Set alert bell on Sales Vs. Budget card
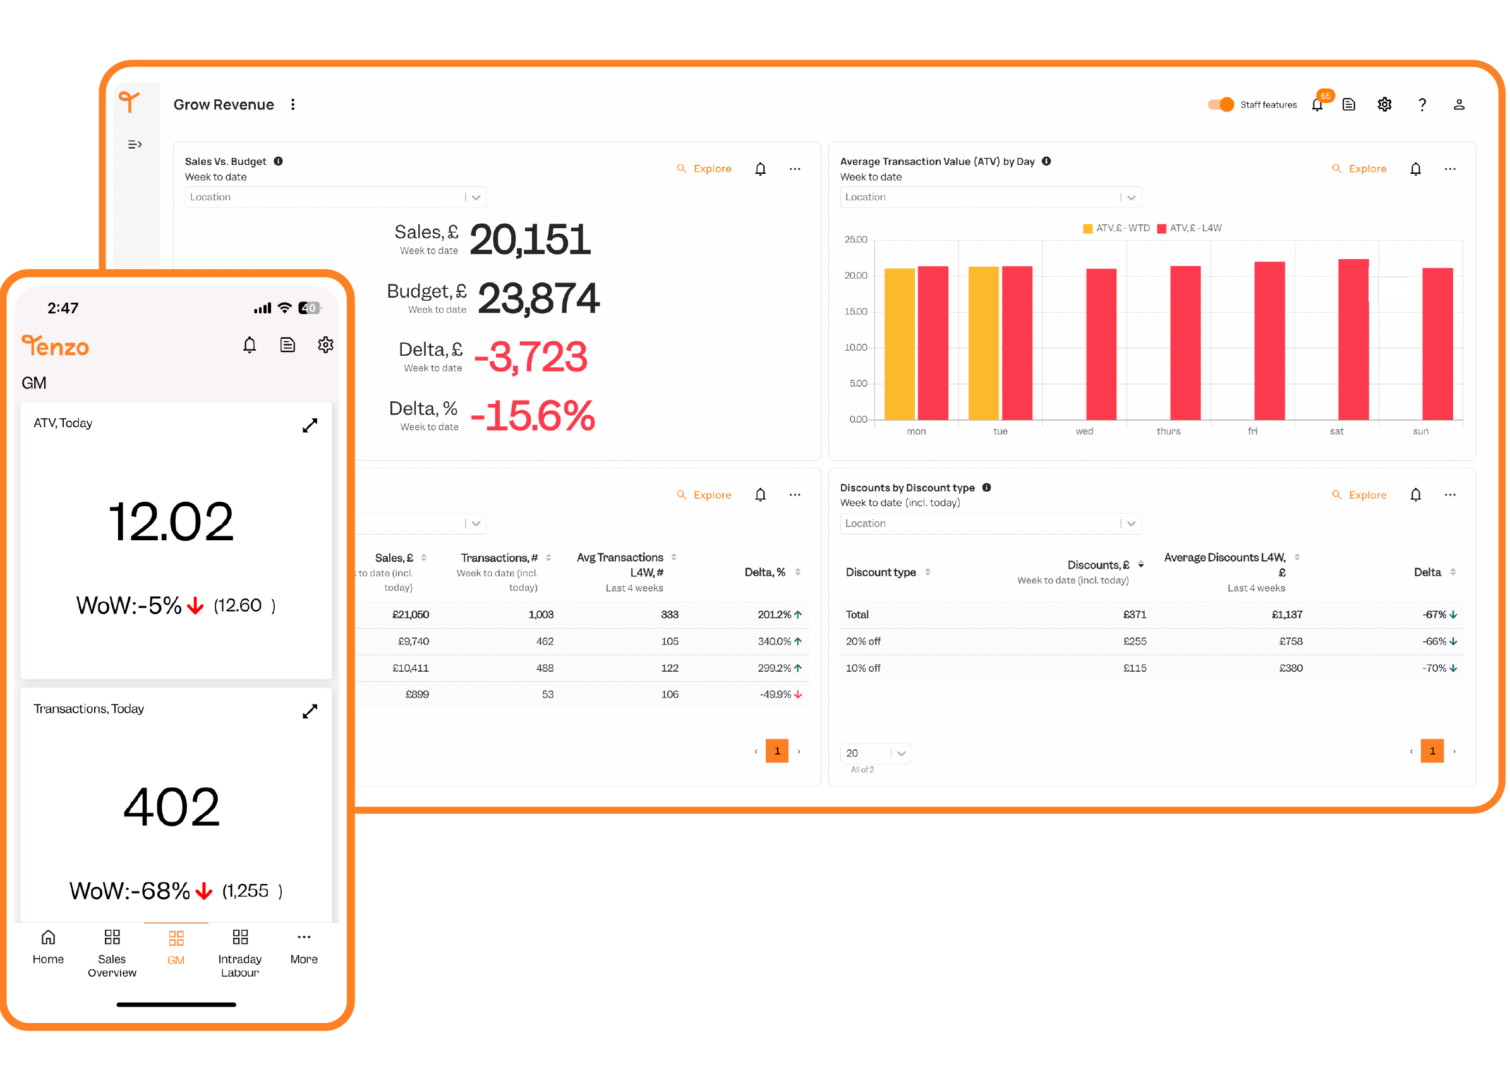This screenshot has height=1078, width=1510. point(760,169)
